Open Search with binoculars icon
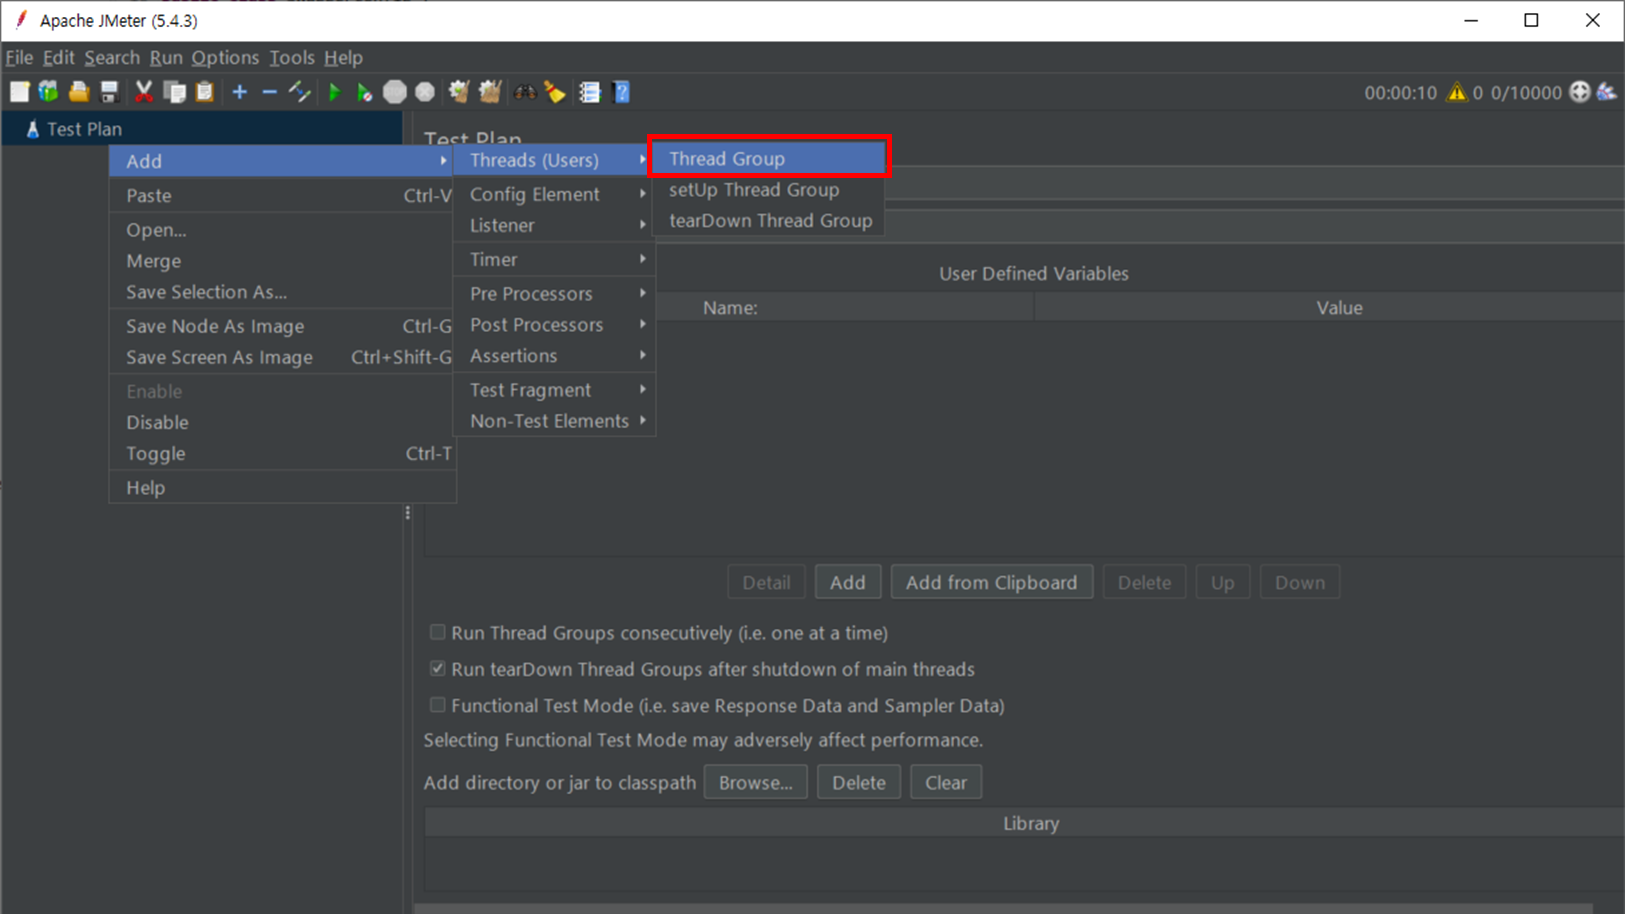This screenshot has height=914, width=1625. [525, 92]
